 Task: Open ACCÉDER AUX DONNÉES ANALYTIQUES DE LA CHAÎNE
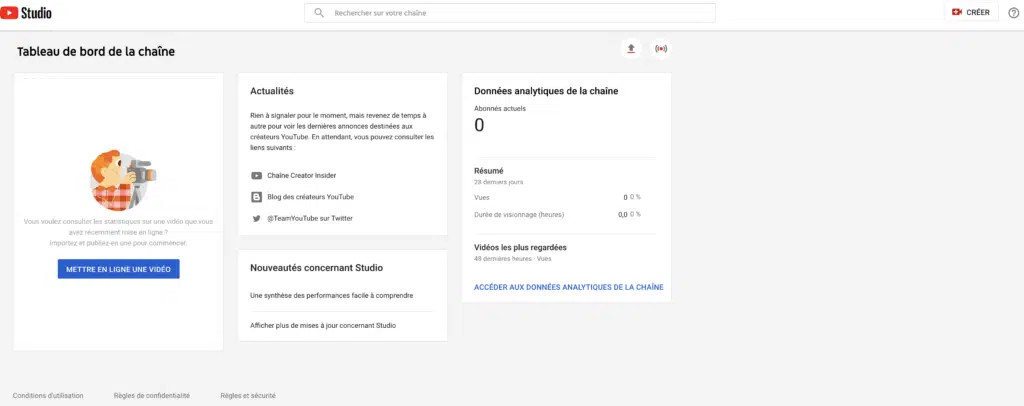coord(568,287)
